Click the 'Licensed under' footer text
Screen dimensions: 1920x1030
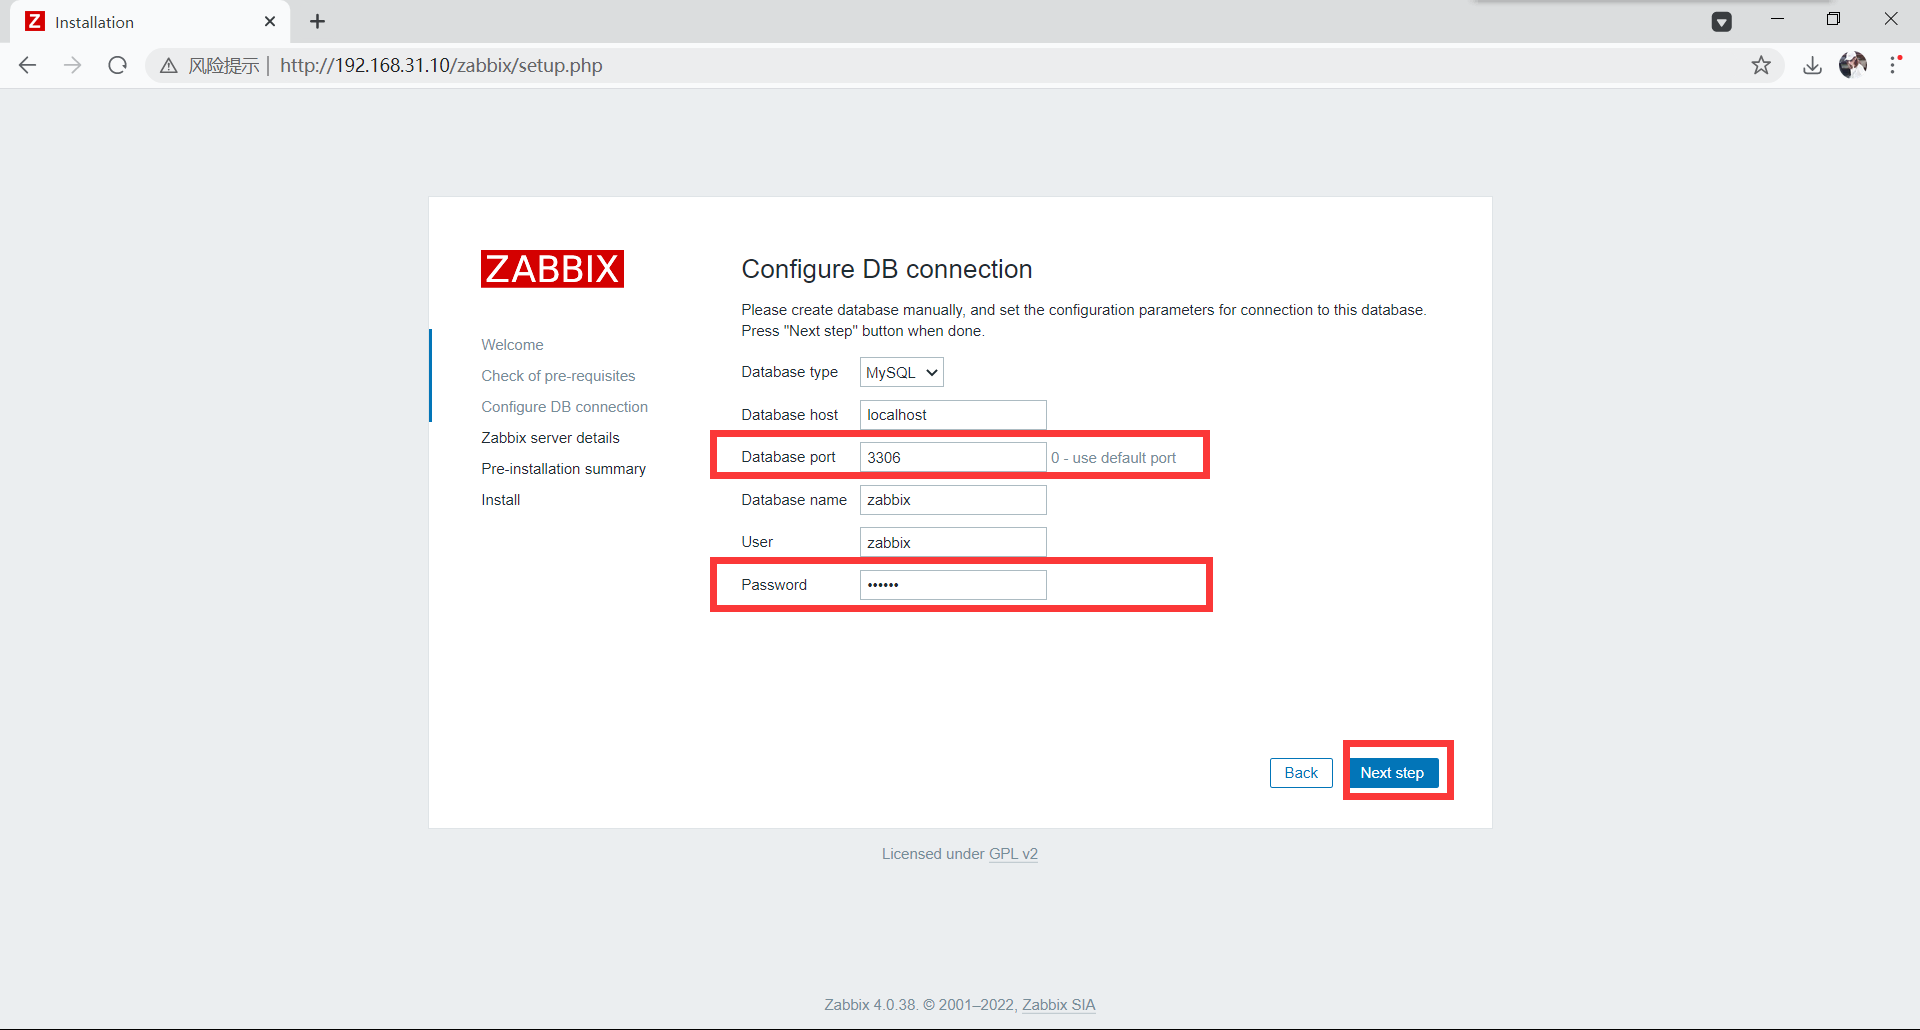(933, 854)
